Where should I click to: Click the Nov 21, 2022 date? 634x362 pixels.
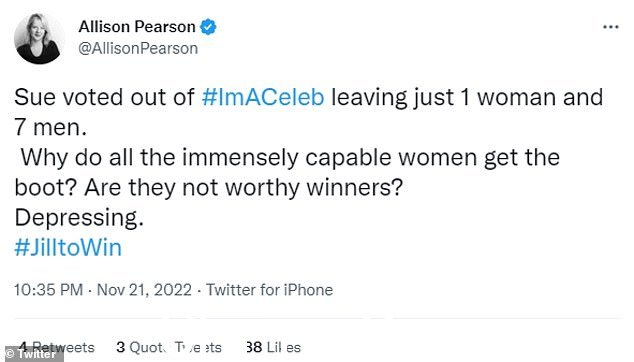pyautogui.click(x=144, y=290)
